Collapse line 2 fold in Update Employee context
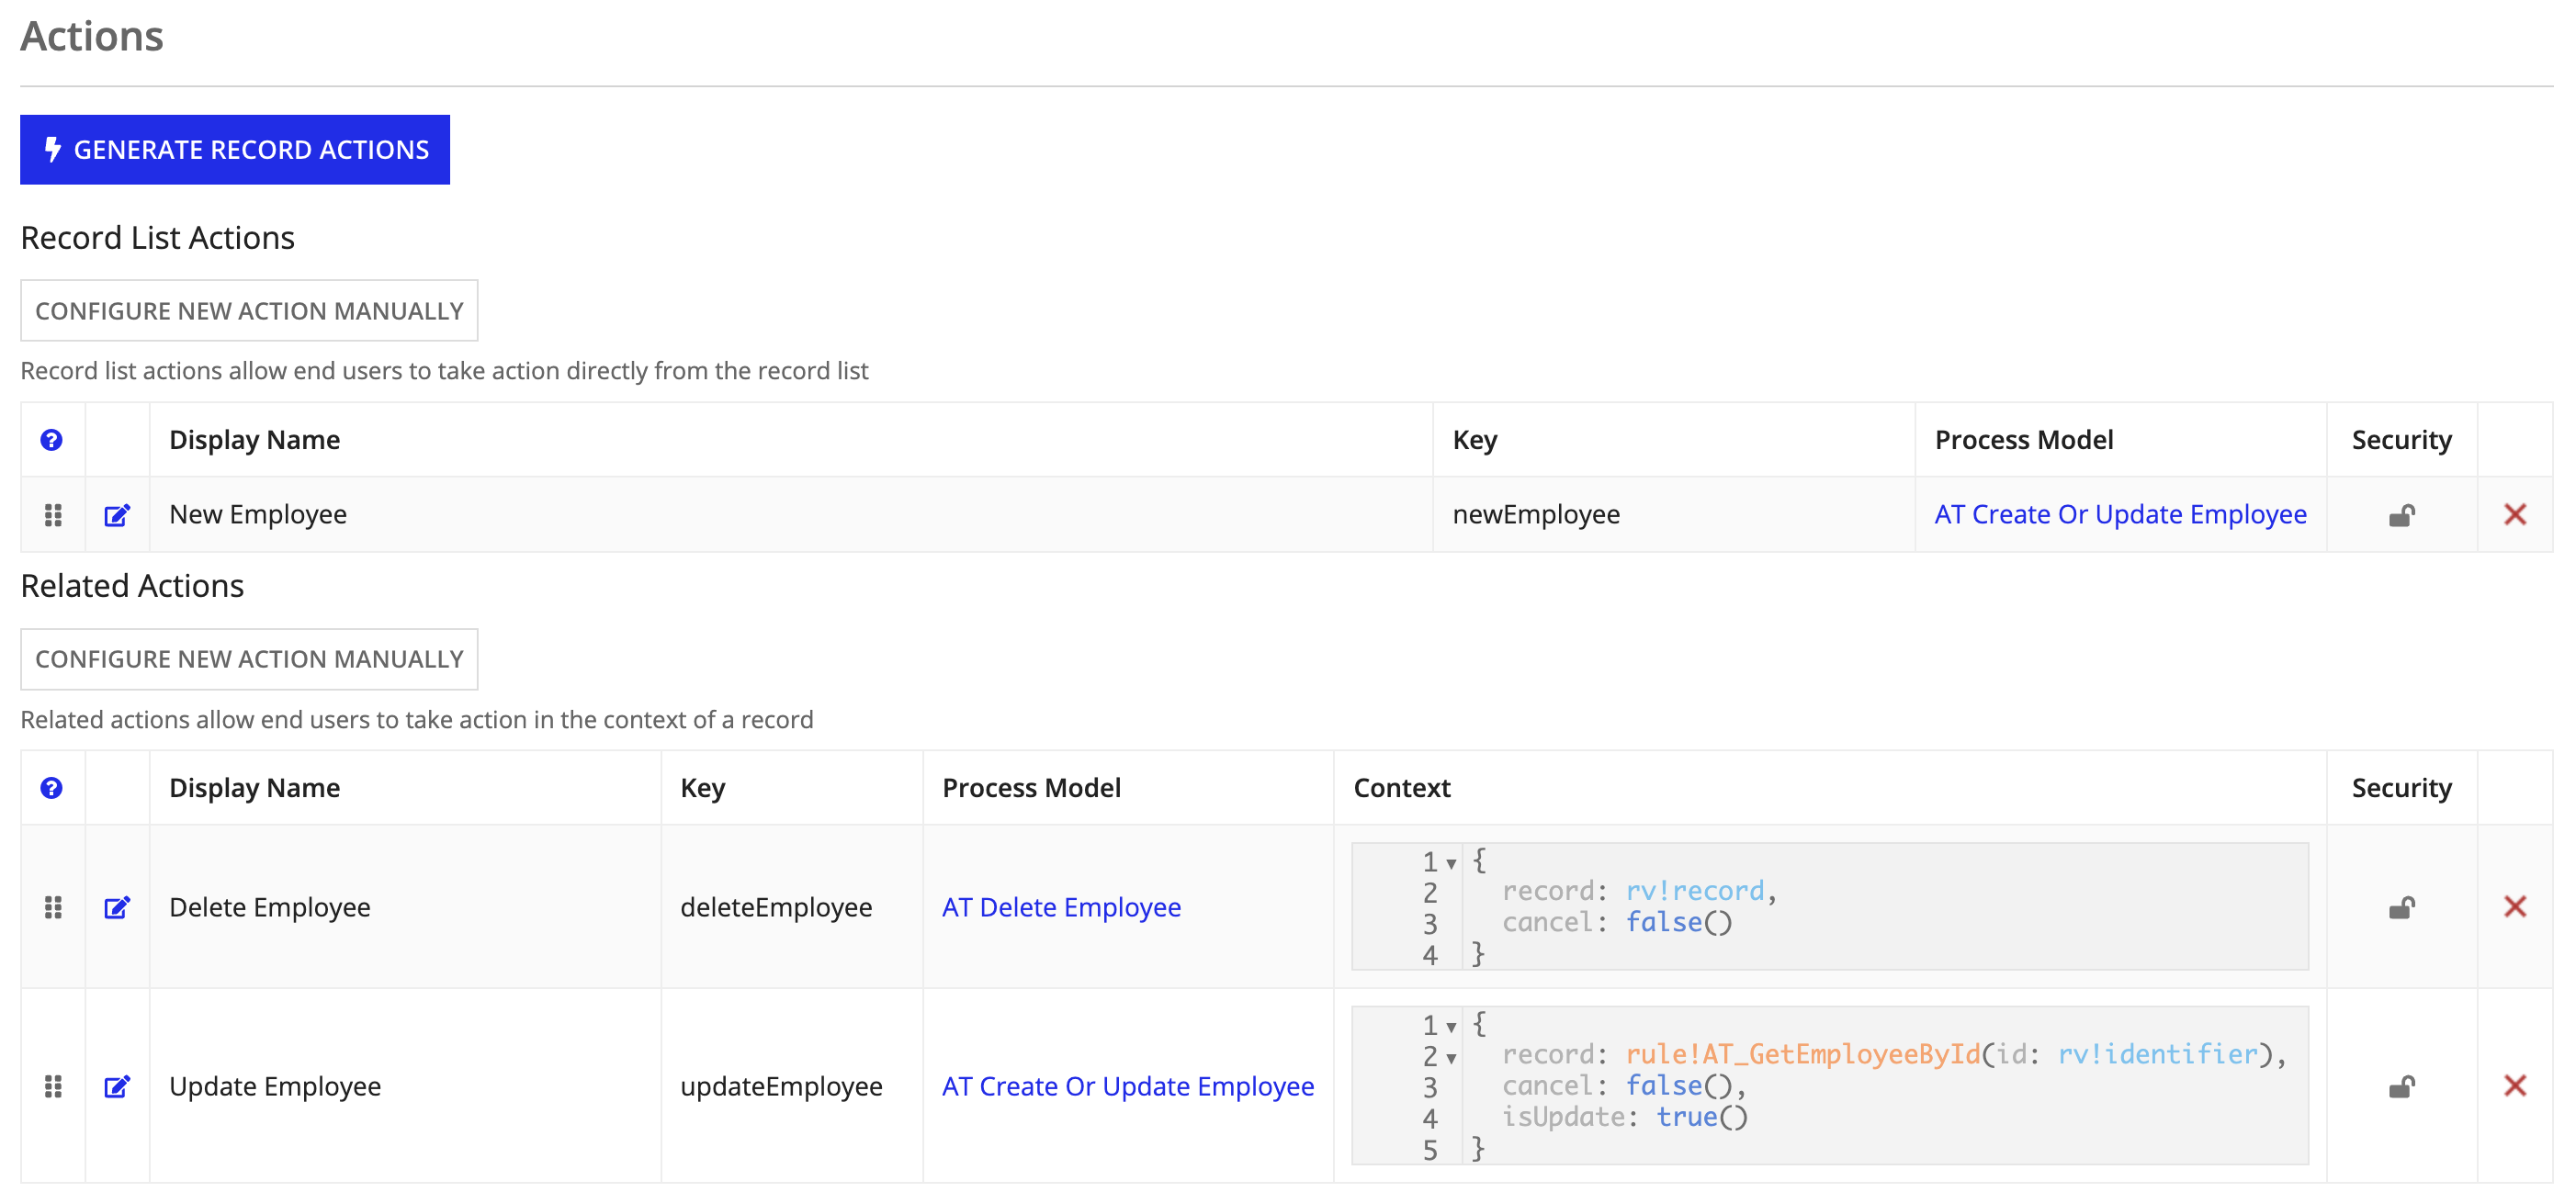 coord(1451,1058)
